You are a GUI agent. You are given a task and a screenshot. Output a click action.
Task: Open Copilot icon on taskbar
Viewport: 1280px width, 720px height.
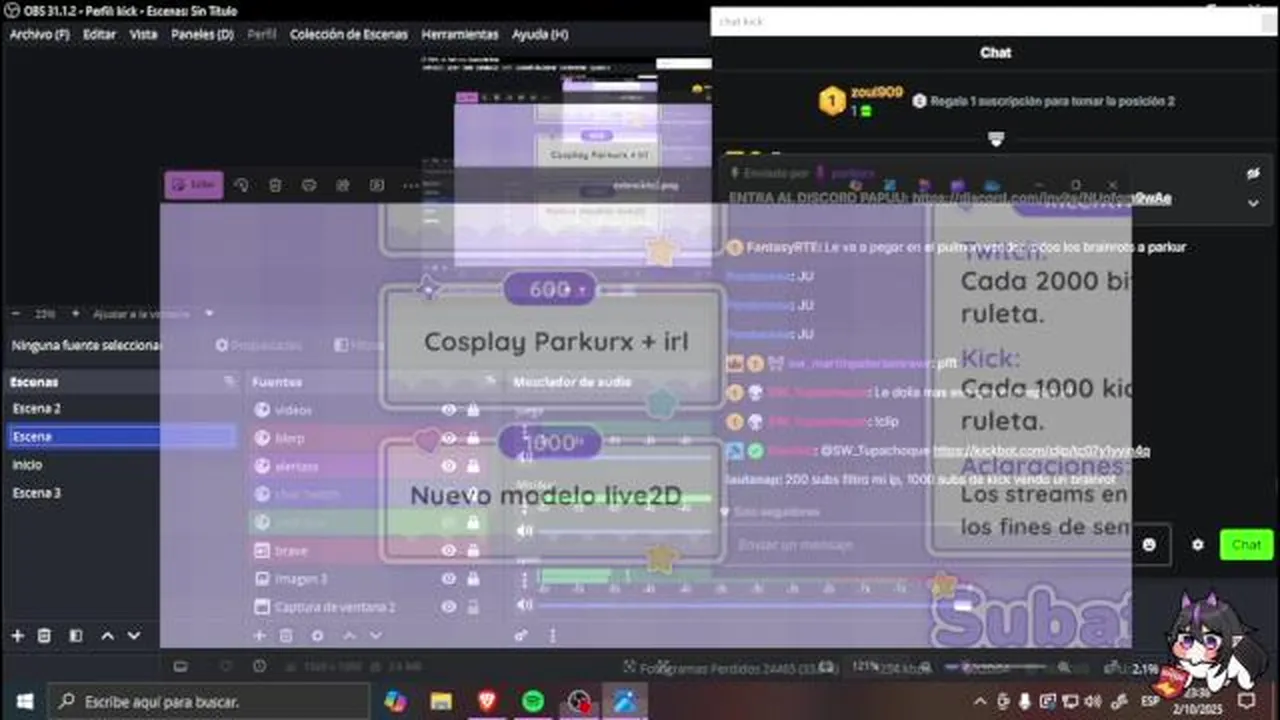click(396, 701)
